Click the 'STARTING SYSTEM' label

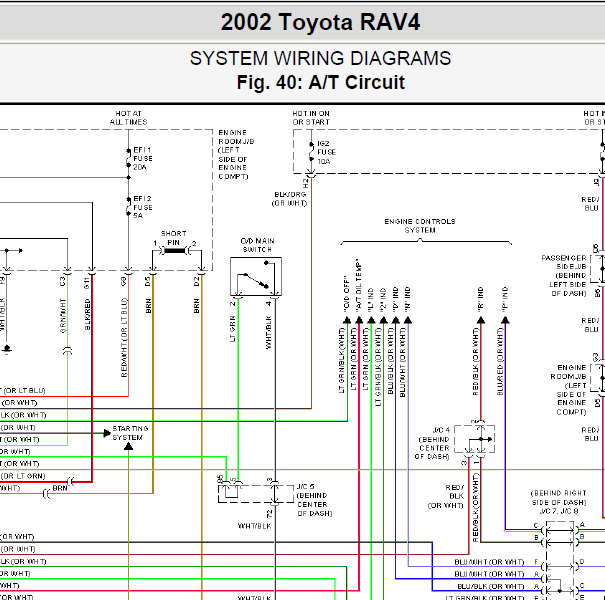[x=130, y=433]
